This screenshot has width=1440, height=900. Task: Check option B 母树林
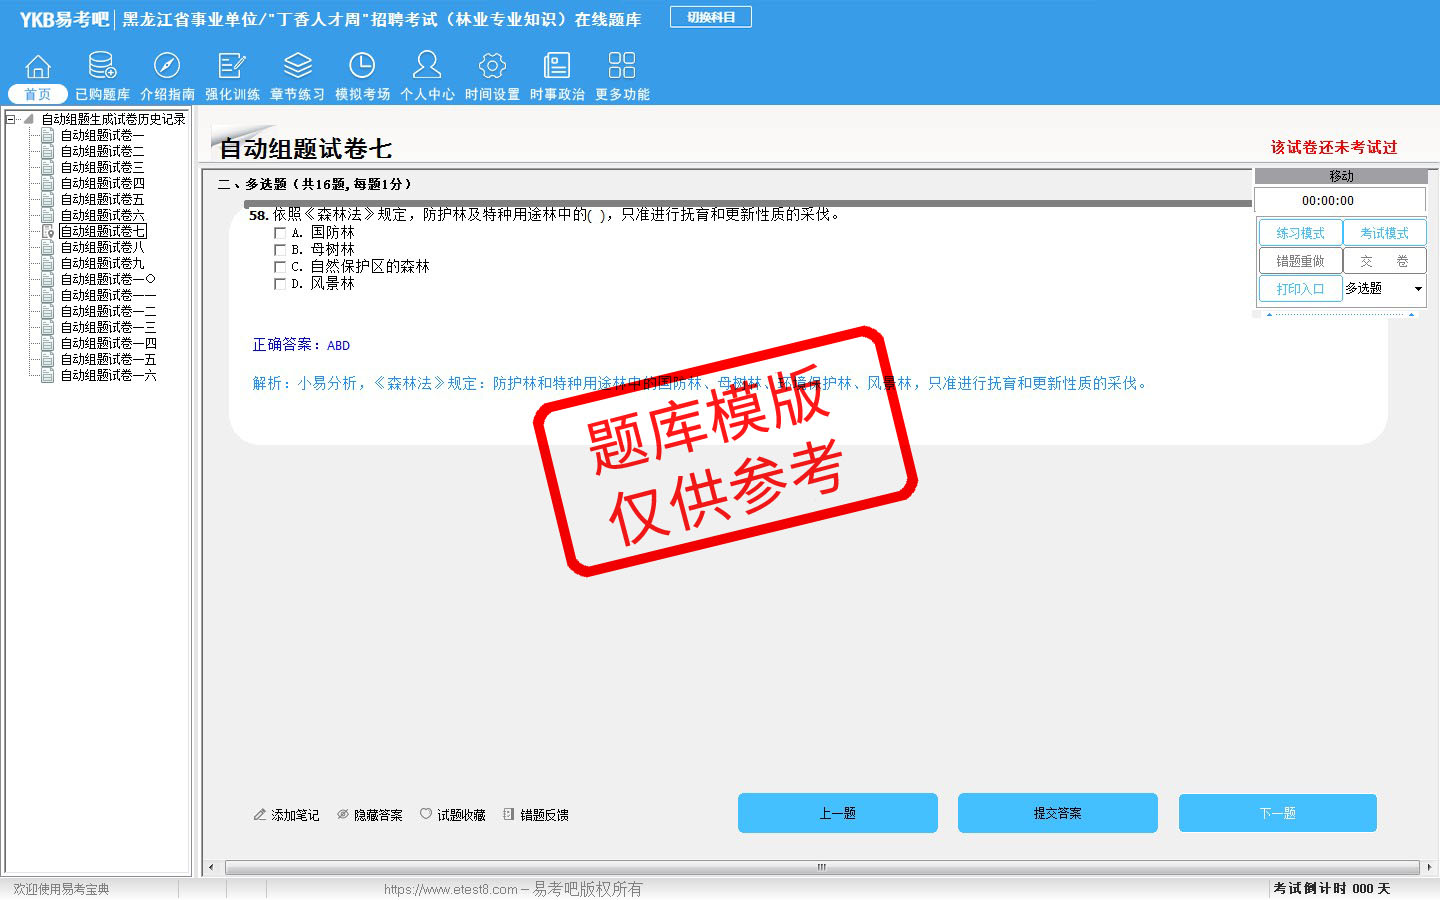[280, 250]
